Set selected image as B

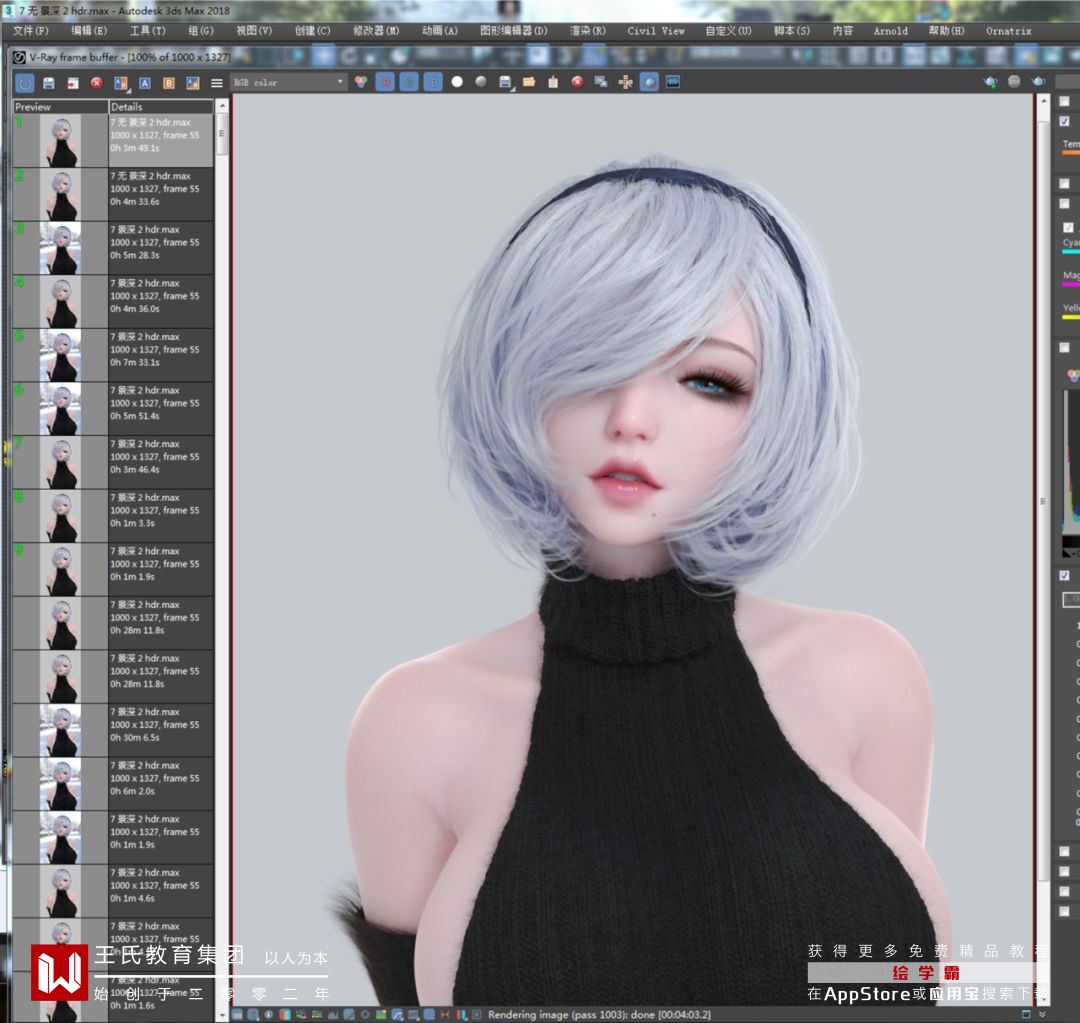coord(169,83)
